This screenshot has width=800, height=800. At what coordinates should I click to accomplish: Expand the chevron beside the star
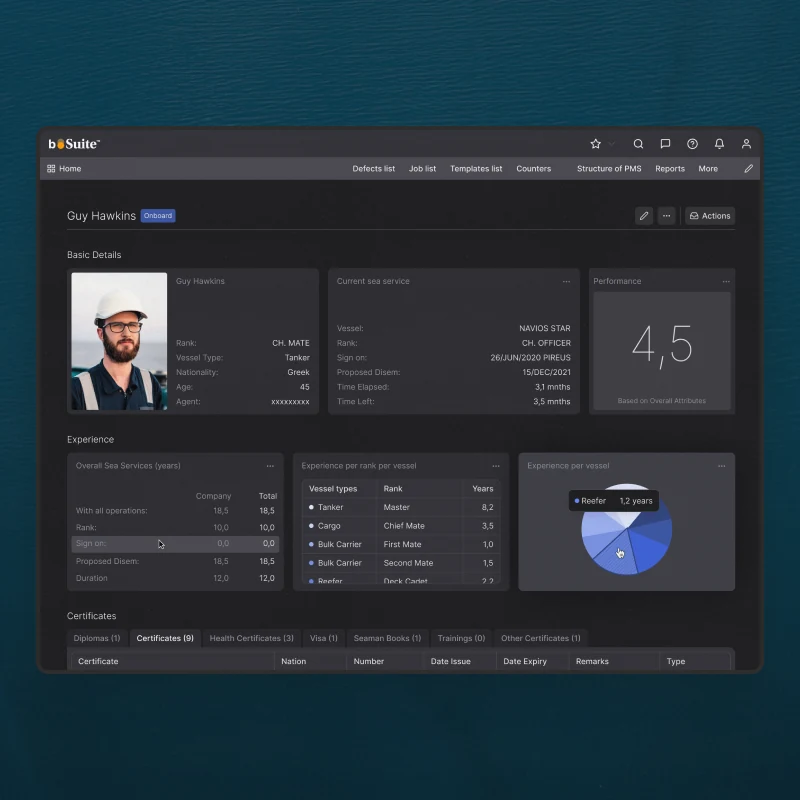pos(611,144)
